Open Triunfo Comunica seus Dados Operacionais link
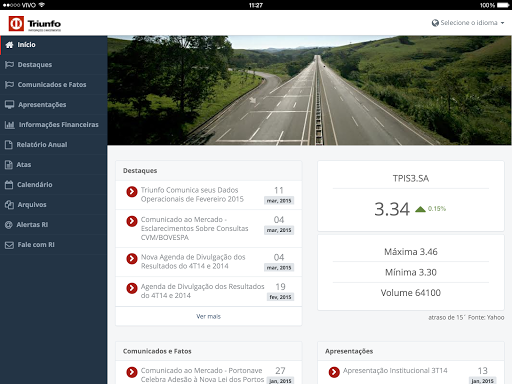Screen dimensions: 512x384 [x=192, y=194]
